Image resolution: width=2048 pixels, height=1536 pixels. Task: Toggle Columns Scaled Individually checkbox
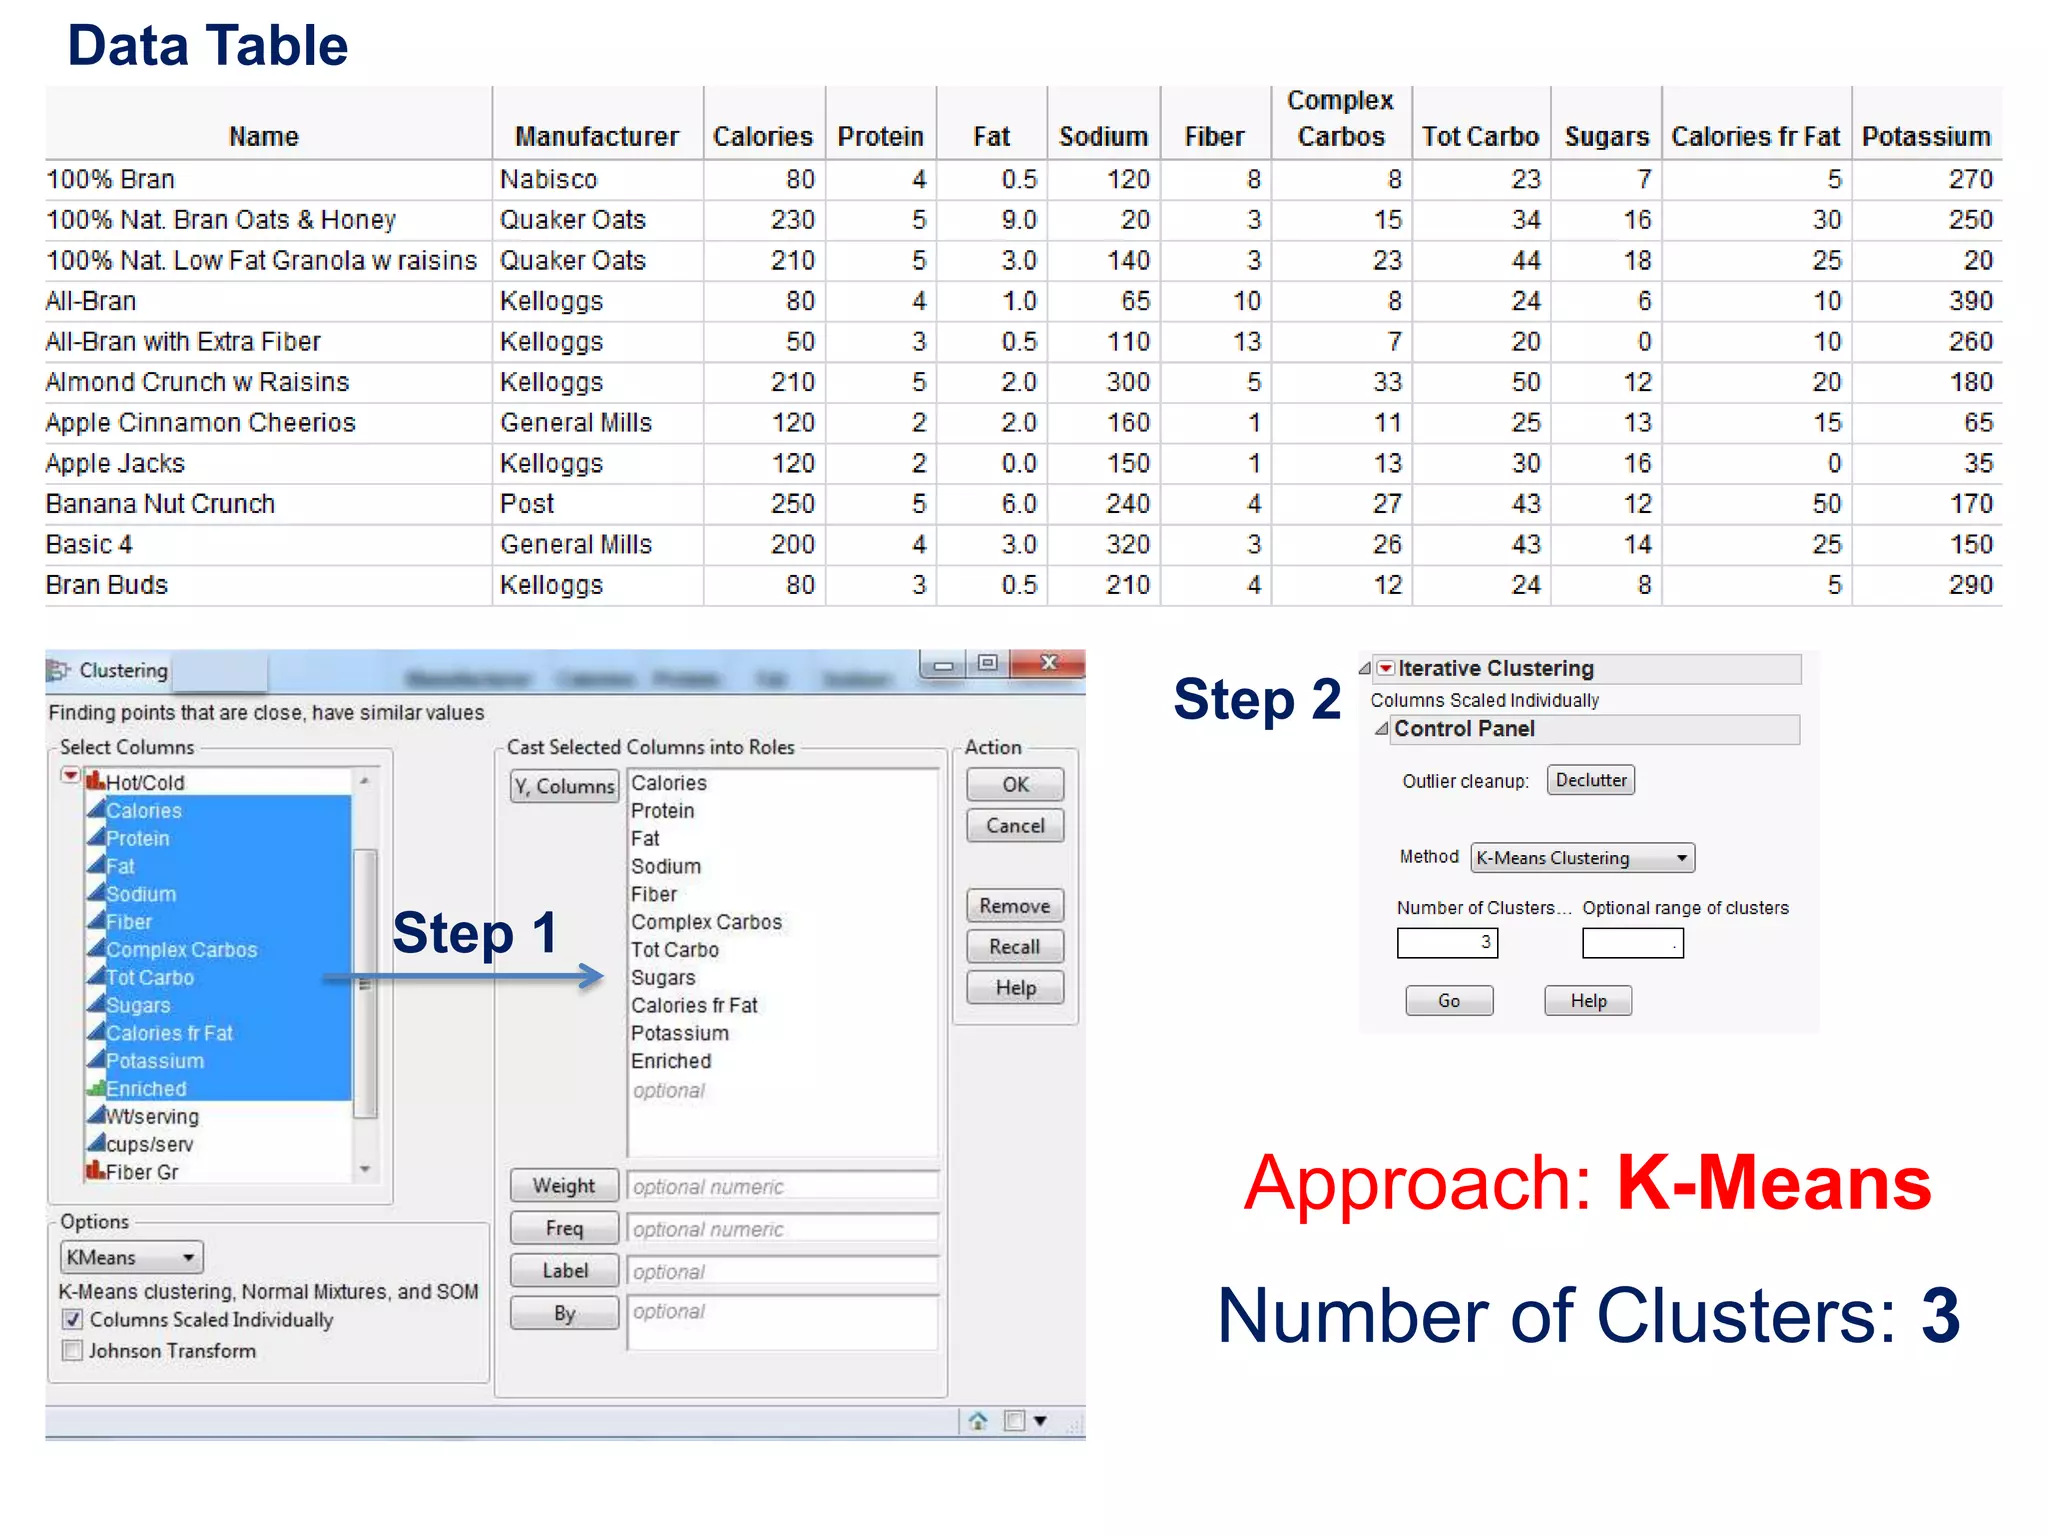click(x=72, y=1320)
